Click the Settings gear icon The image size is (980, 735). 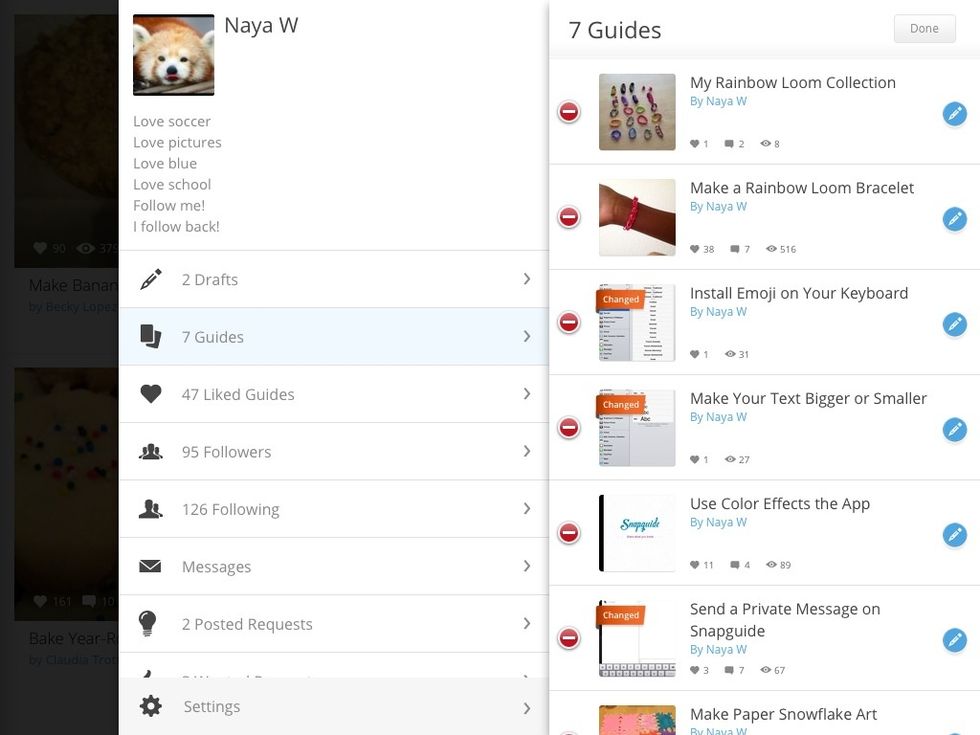click(151, 707)
